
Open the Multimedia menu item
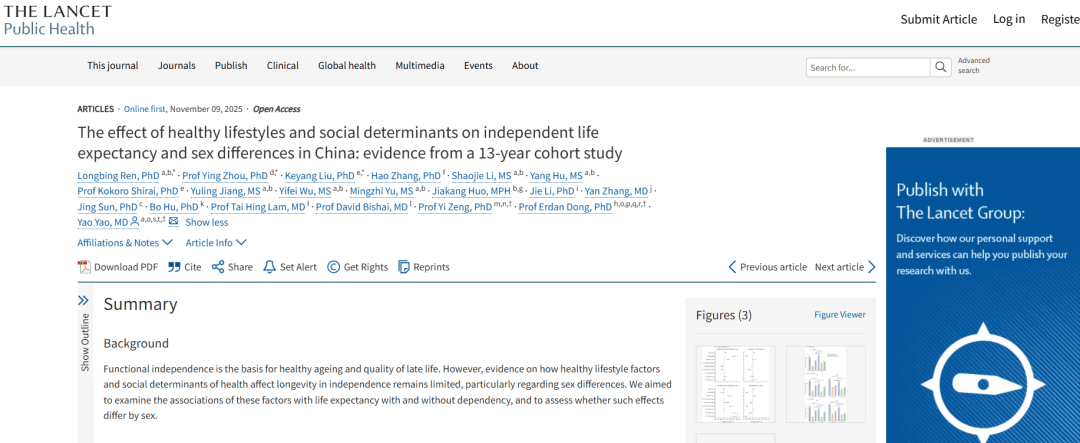coord(419,66)
